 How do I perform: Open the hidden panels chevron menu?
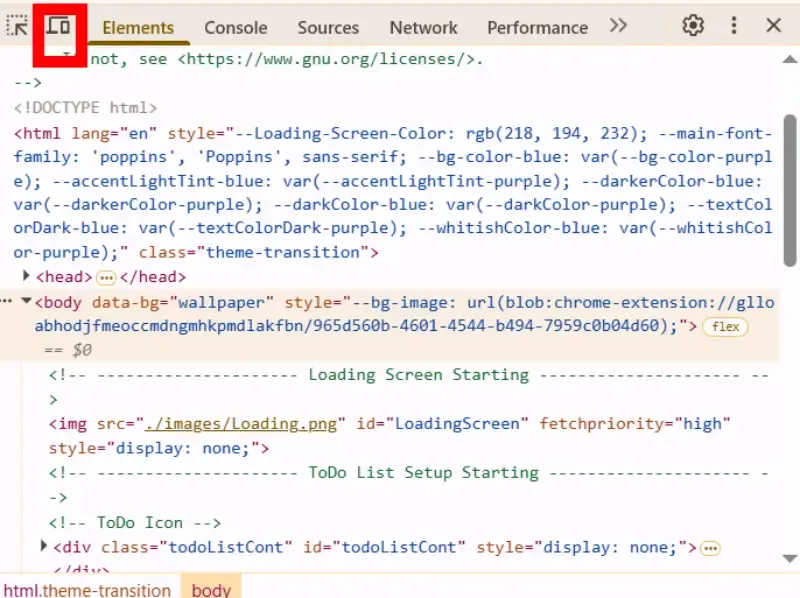(x=620, y=27)
